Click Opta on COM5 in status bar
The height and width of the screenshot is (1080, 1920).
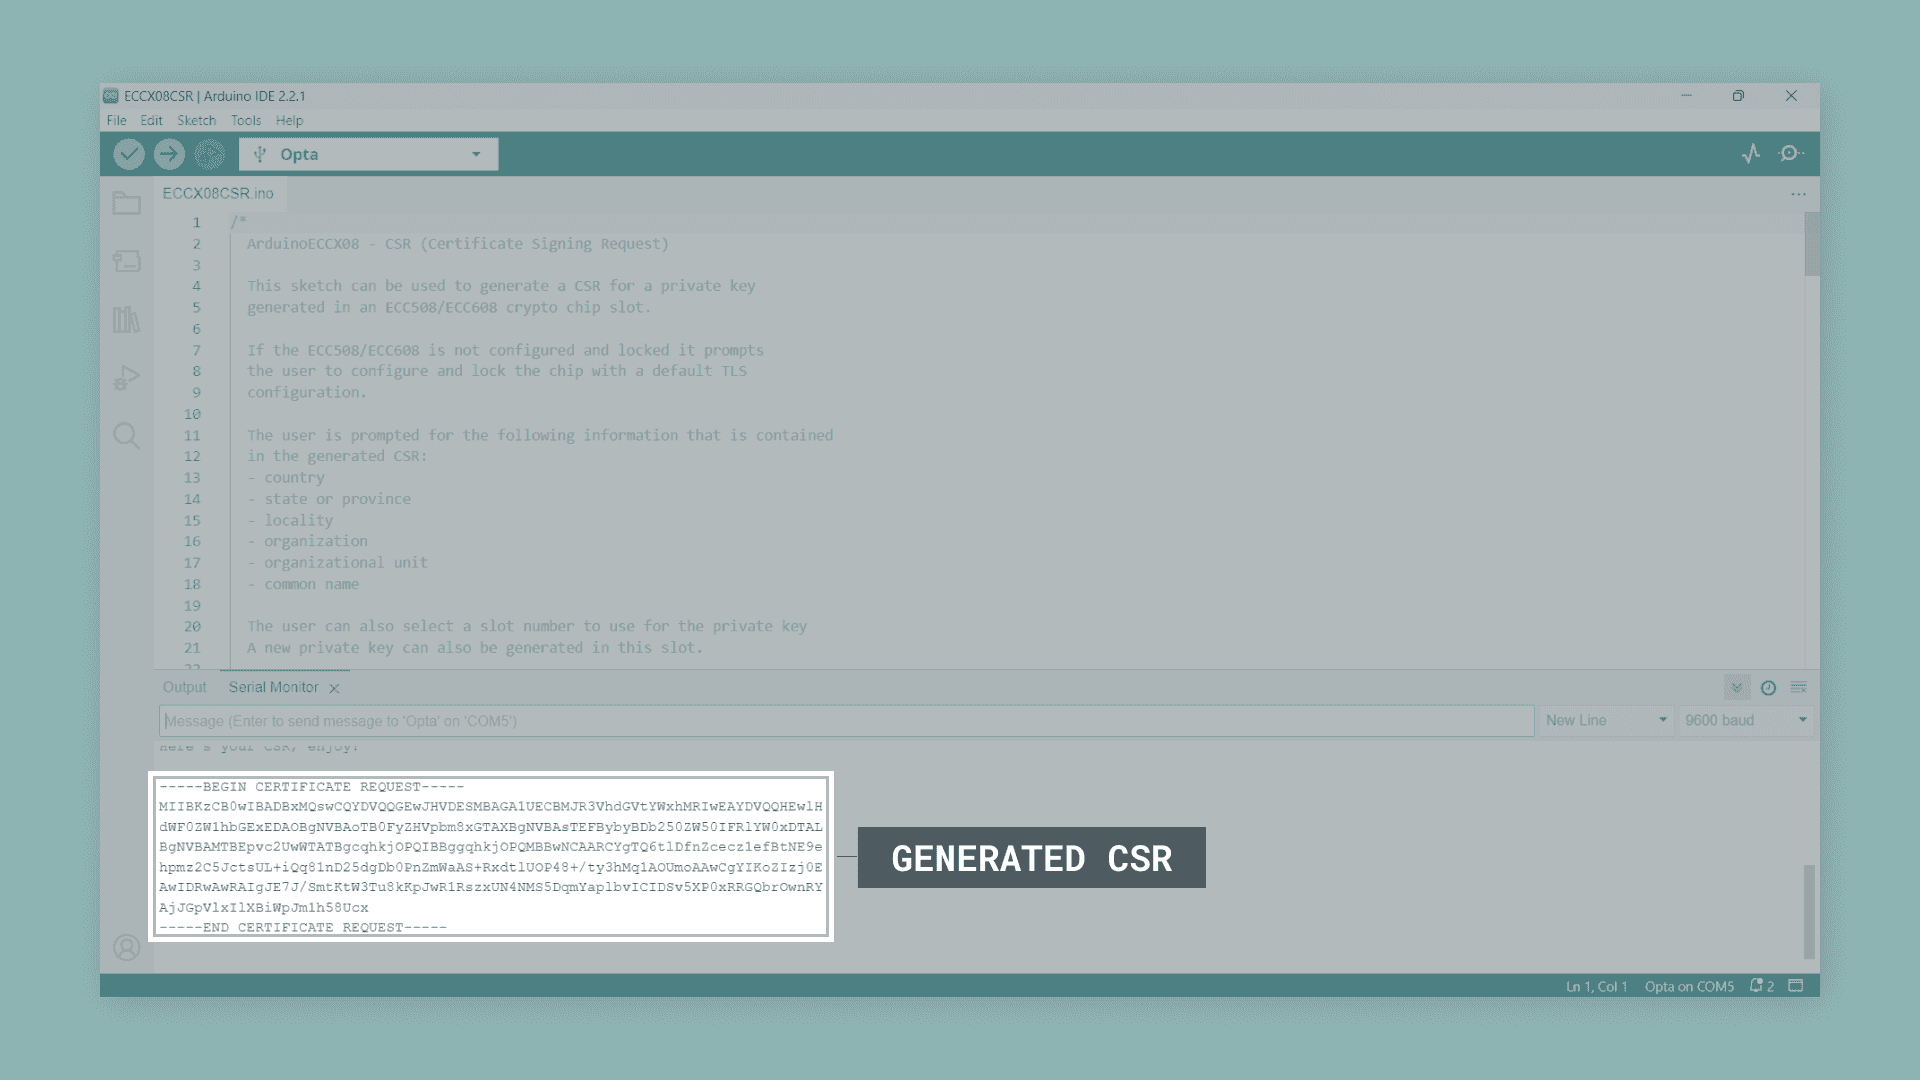[x=1689, y=986]
